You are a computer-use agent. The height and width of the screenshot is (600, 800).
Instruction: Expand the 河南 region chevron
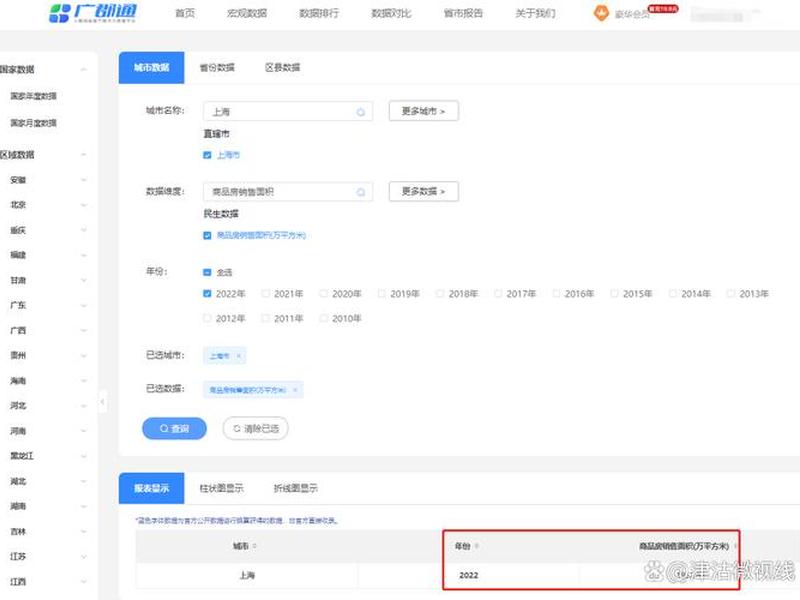pyautogui.click(x=84, y=431)
